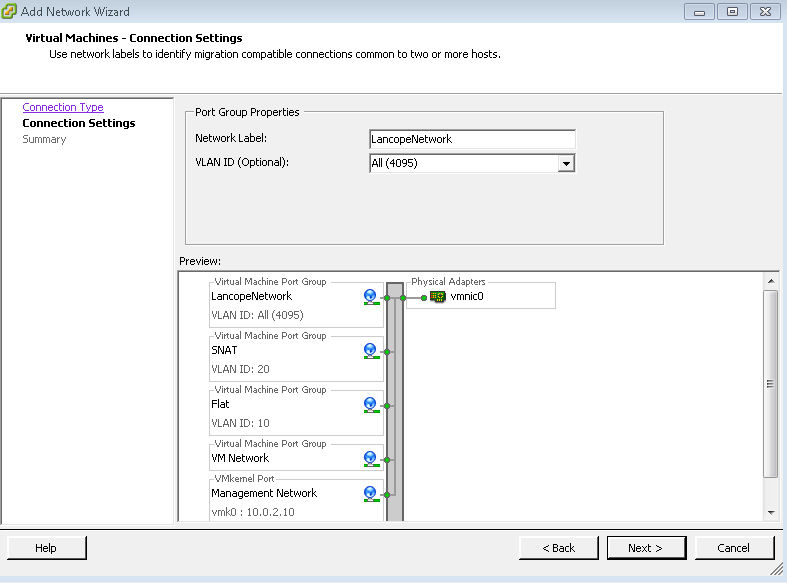
Task: Go to Connection Type step
Action: (x=63, y=107)
